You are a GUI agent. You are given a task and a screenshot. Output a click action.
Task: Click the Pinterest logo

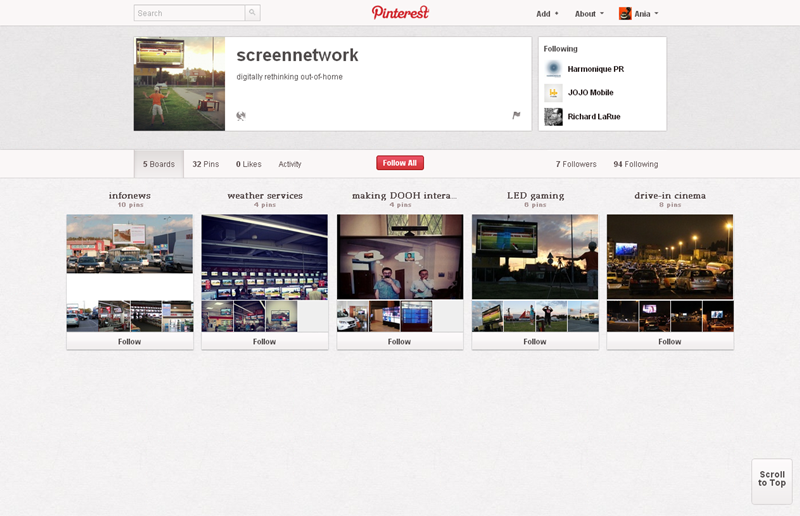click(400, 13)
